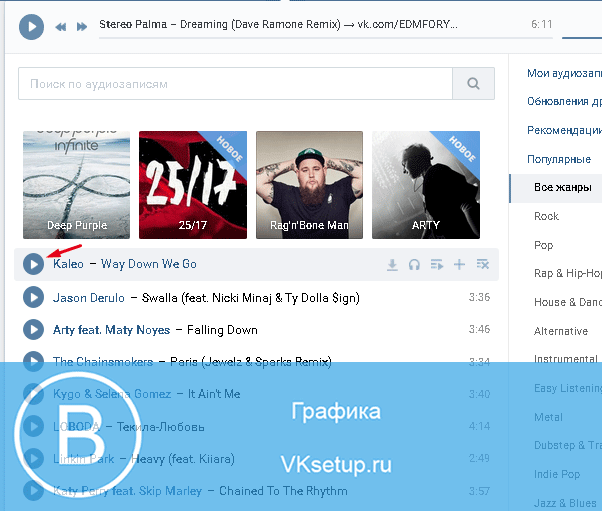Click the main play button in the player header
Screen dimensions: 602x511
pyautogui.click(x=31, y=27)
